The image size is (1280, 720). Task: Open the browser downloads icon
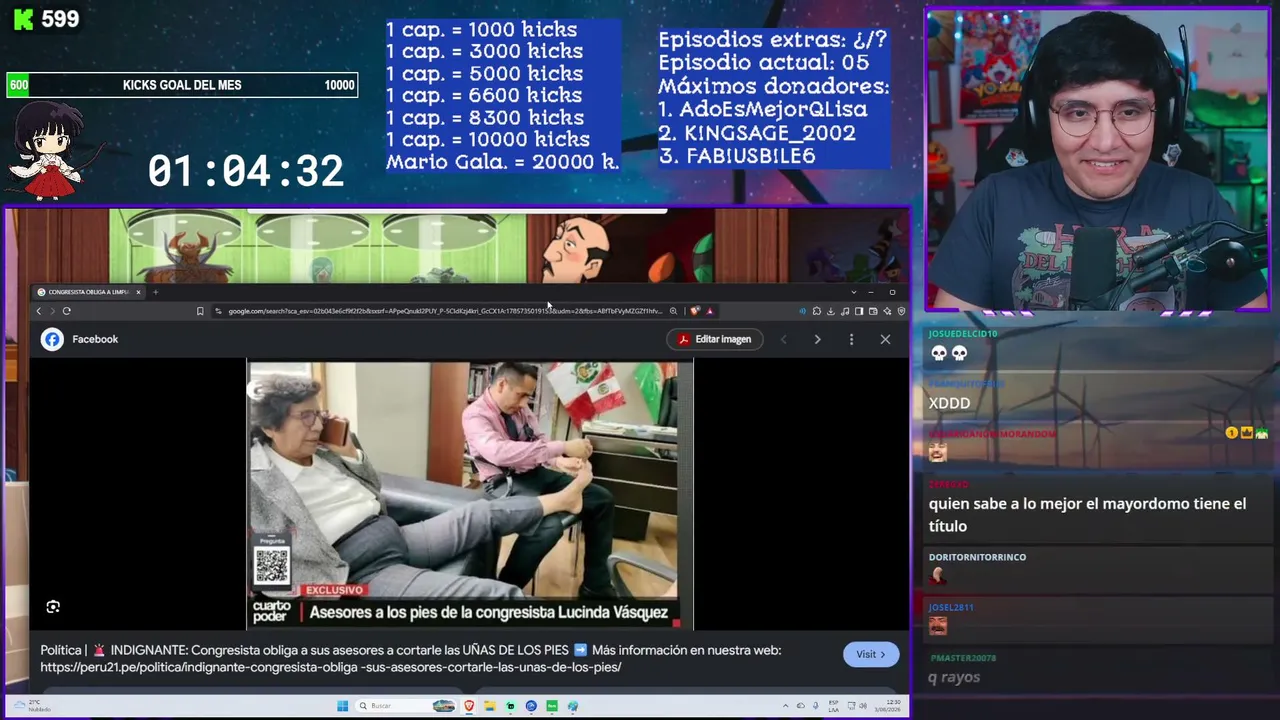tap(831, 311)
